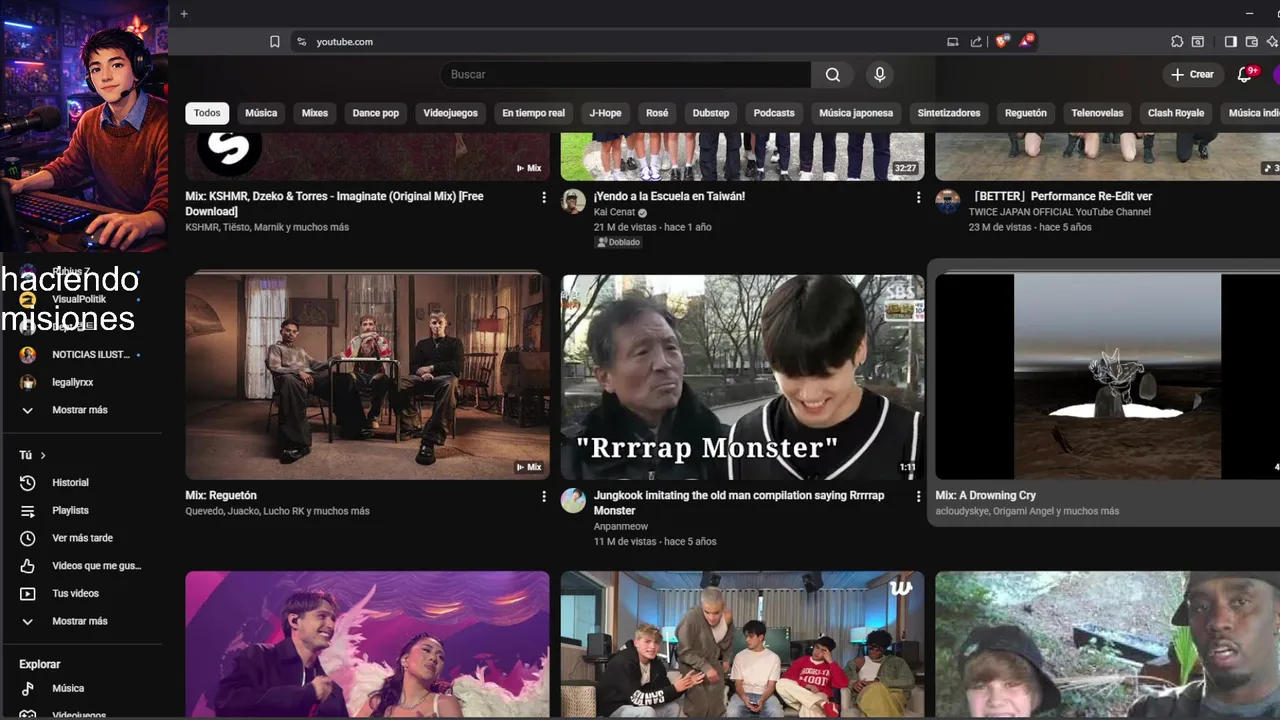This screenshot has width=1280, height=720.
Task: Play the studio group video thumbnail
Action: pos(742,644)
